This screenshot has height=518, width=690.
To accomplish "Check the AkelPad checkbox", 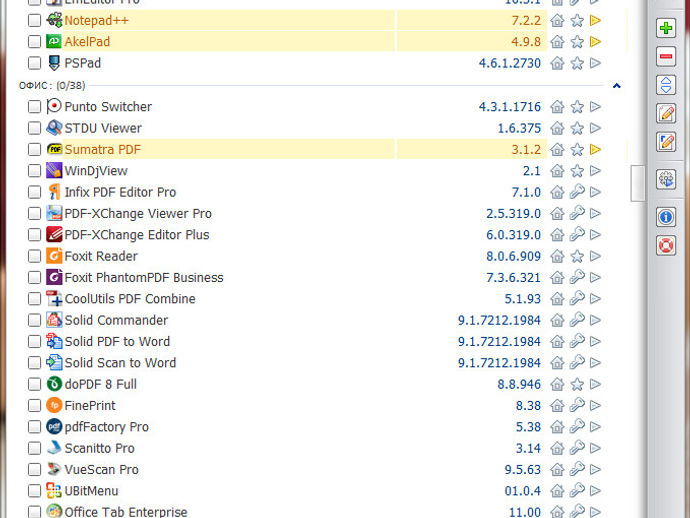I will 34,42.
